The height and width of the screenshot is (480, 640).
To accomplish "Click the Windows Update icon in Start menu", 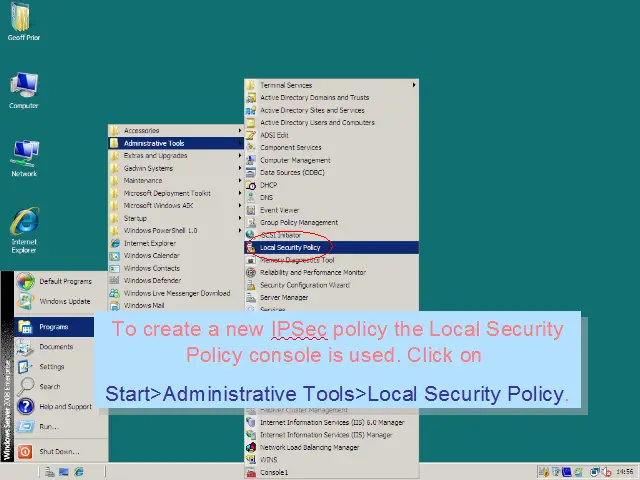I will (x=24, y=301).
